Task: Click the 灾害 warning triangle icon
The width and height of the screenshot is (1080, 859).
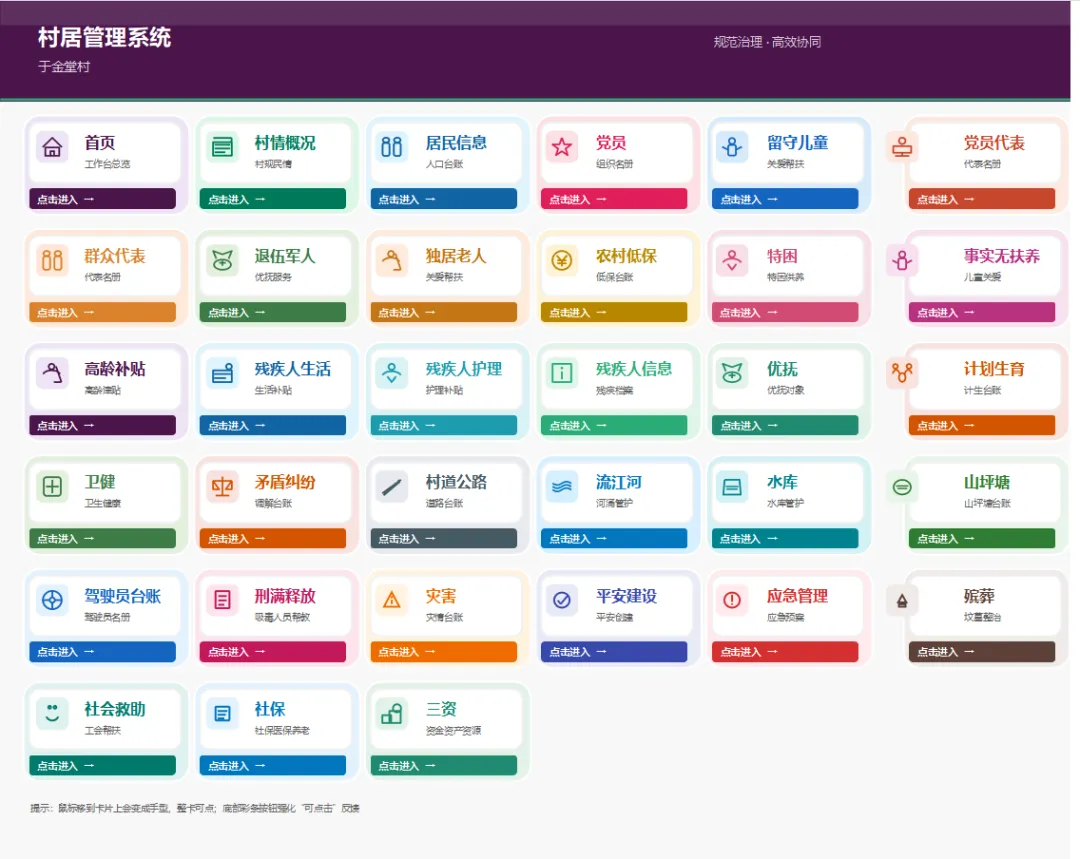Action: pyautogui.click(x=392, y=600)
